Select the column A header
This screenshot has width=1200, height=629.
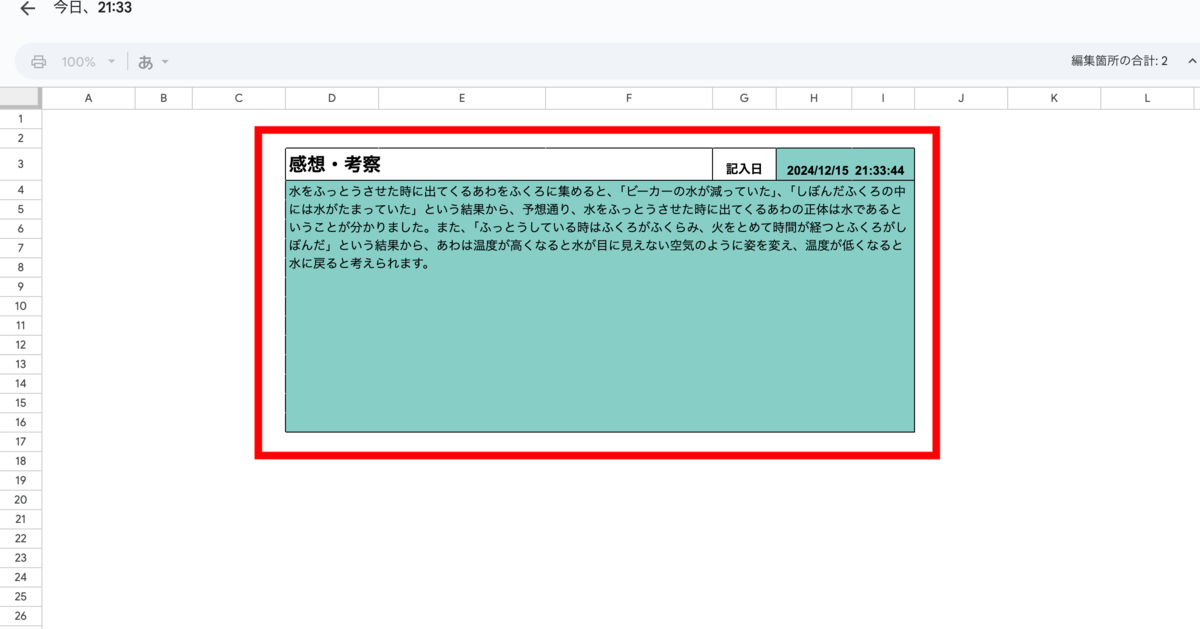pyautogui.click(x=88, y=98)
